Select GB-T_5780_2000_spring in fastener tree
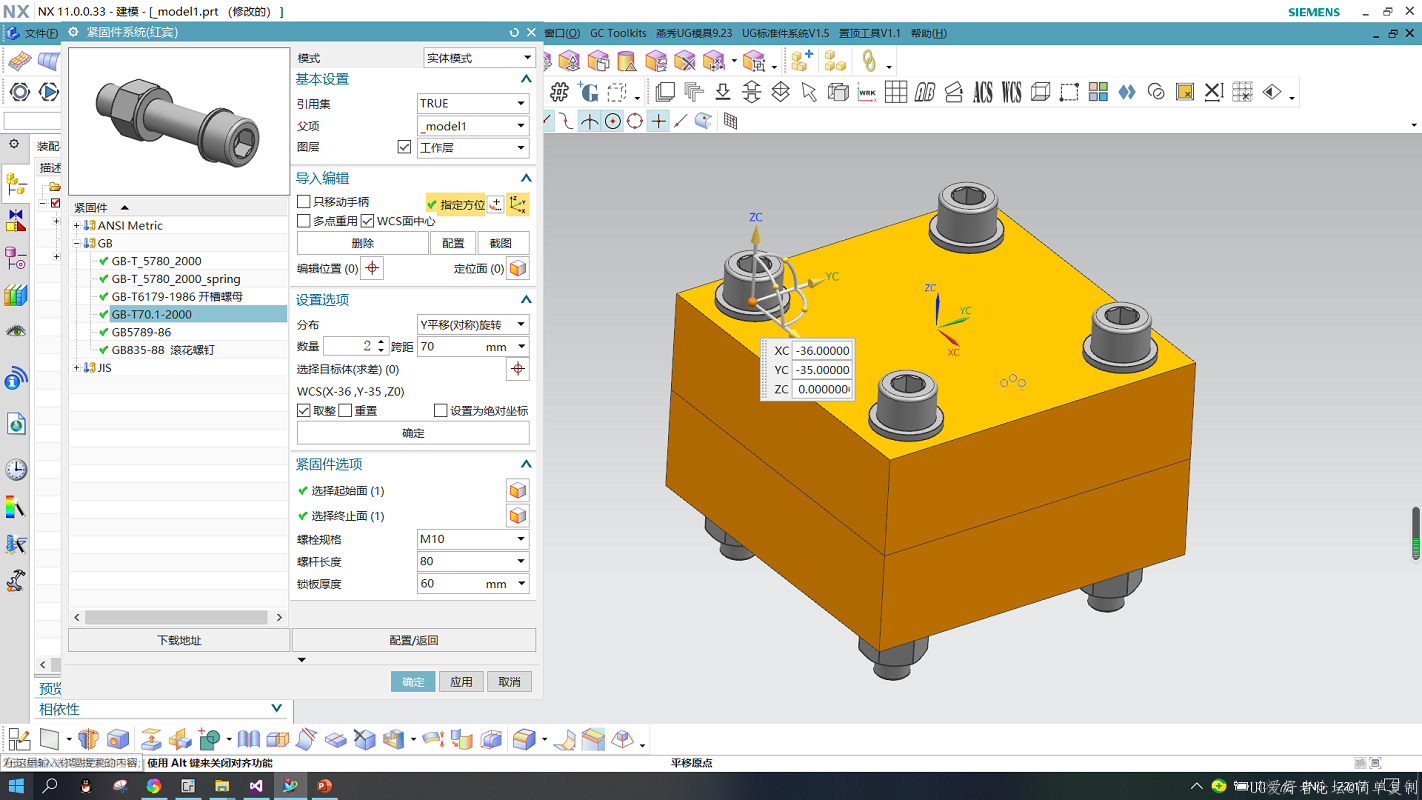Image resolution: width=1422 pixels, height=800 pixels. (176, 279)
